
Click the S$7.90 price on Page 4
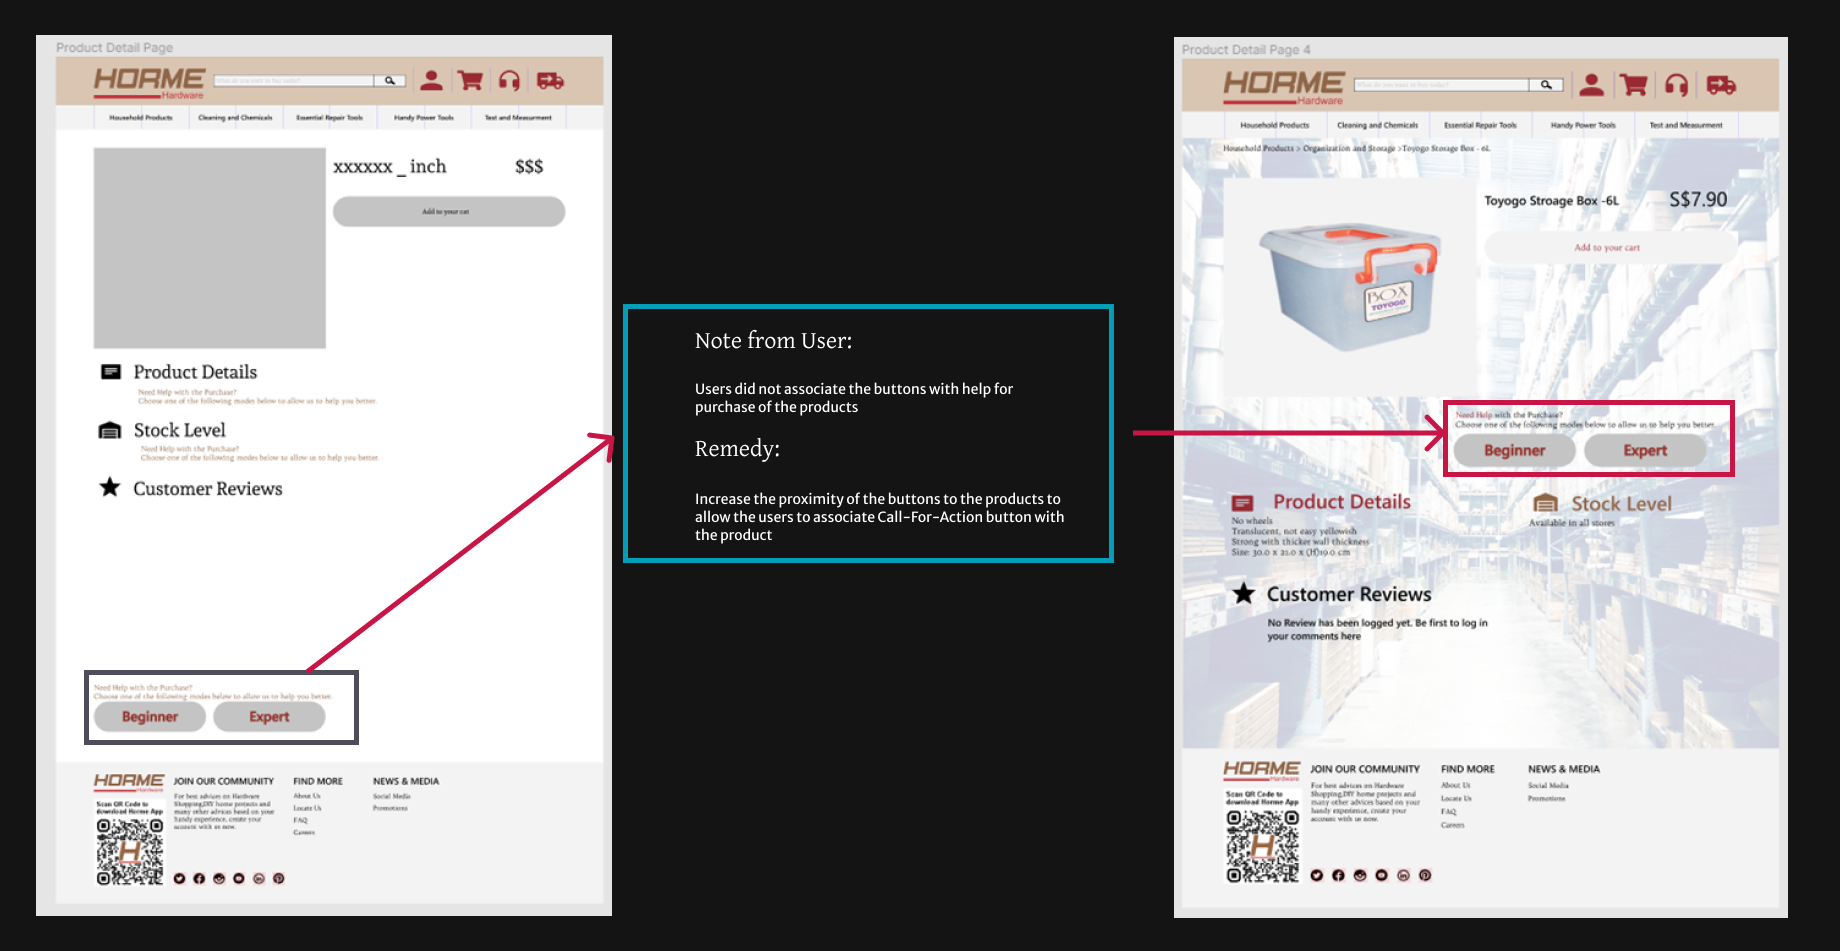coord(1698,200)
